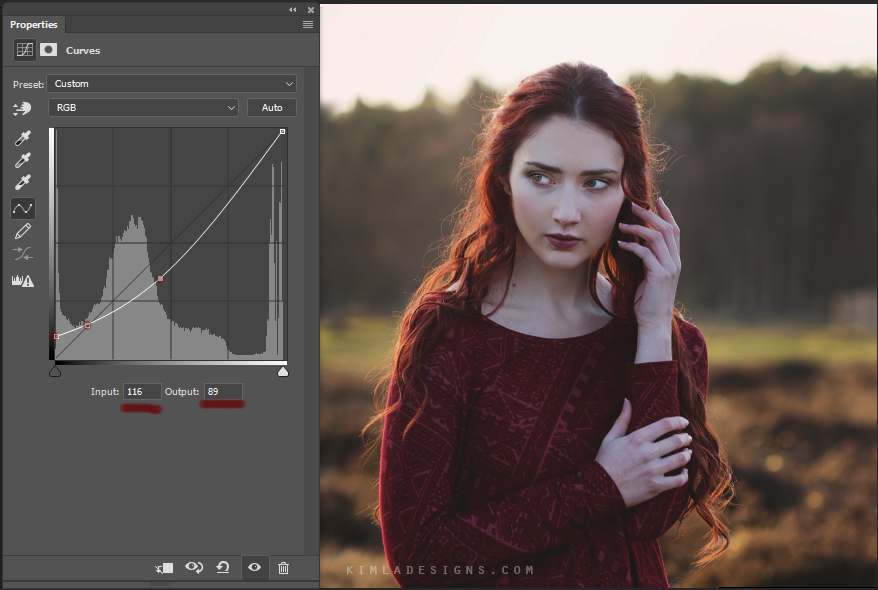Click the curves adjustment icon beside the Curves label
This screenshot has width=878, height=590.
point(24,49)
